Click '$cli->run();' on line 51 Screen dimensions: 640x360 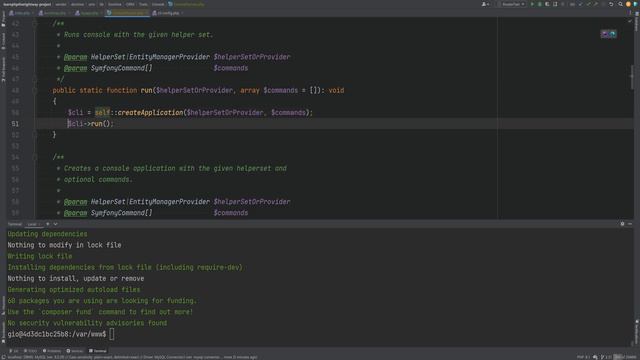pyautogui.click(x=91, y=124)
